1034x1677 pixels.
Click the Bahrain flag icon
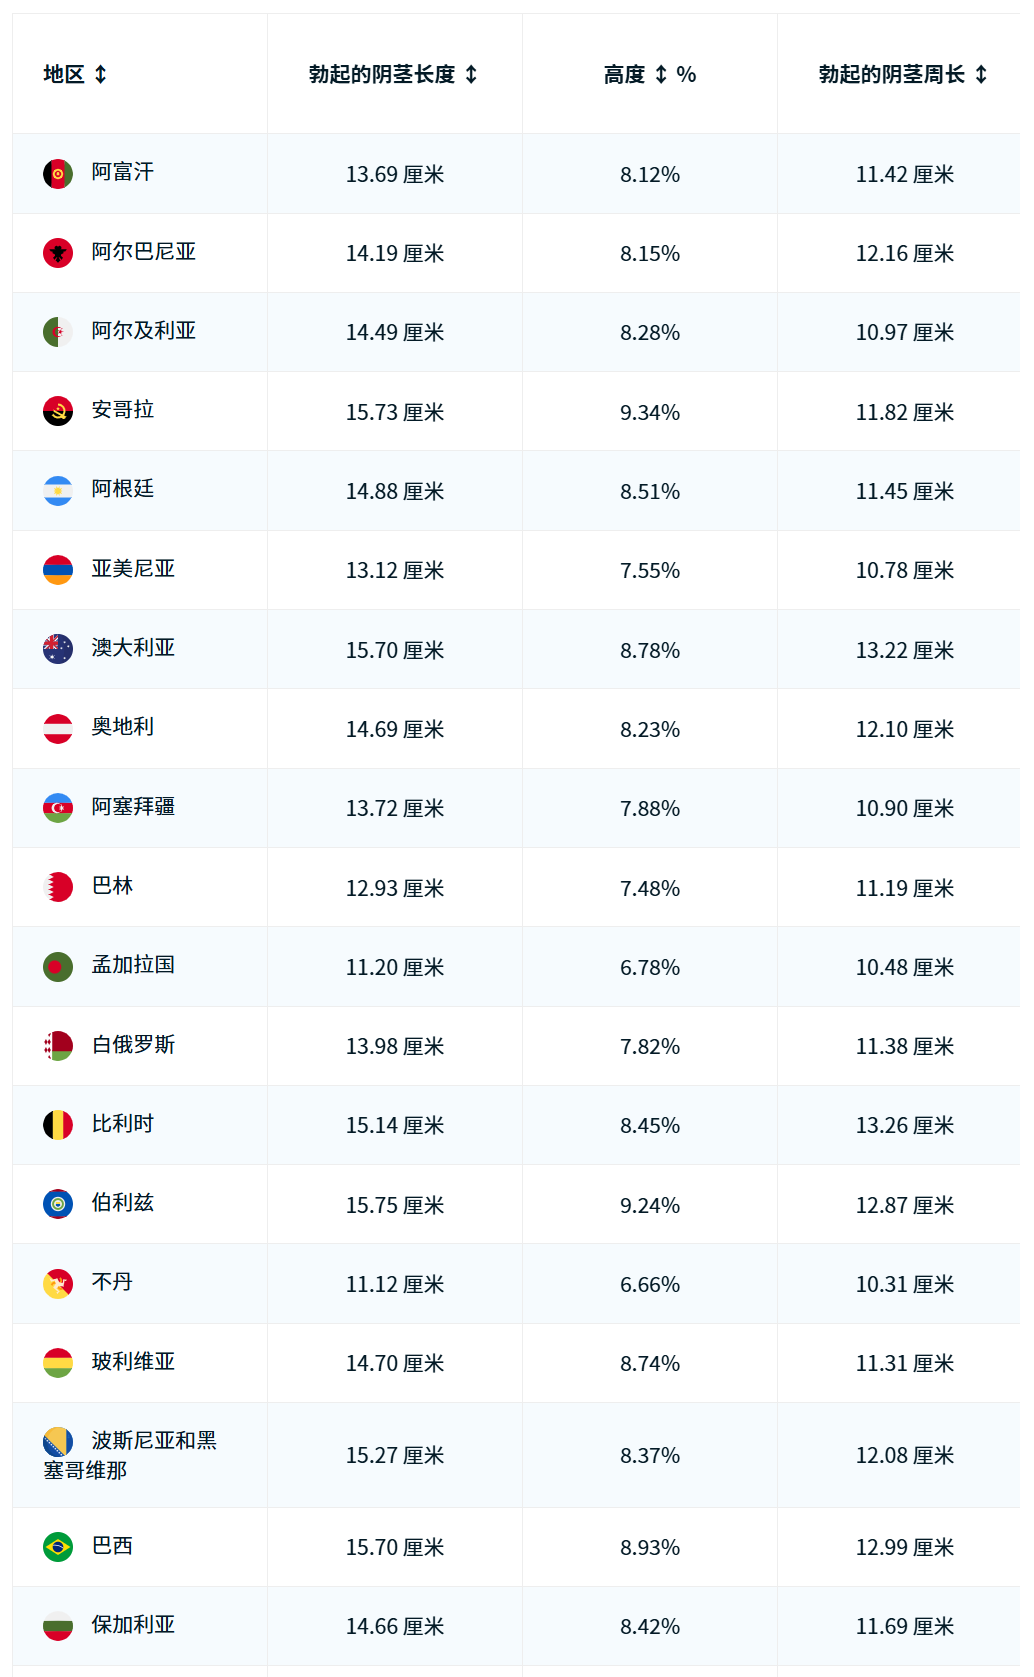coord(57,887)
